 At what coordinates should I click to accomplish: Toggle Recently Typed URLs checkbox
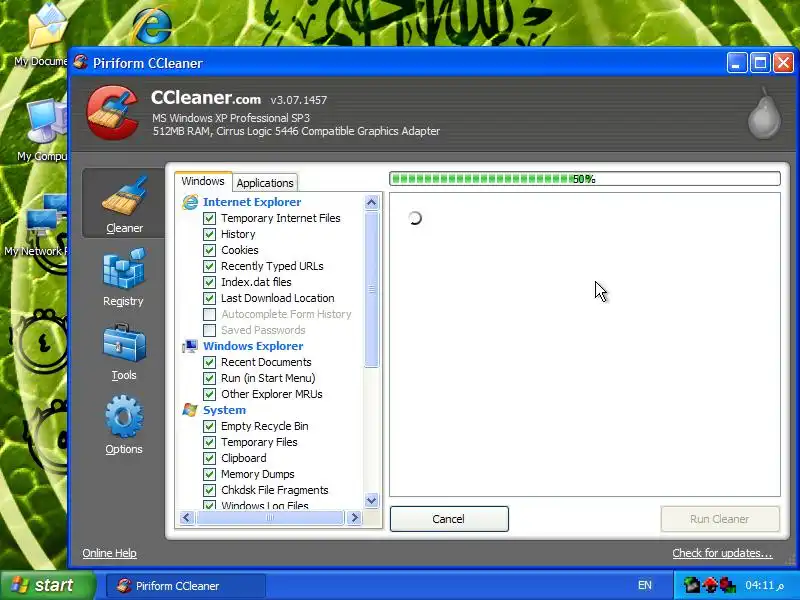(209, 266)
